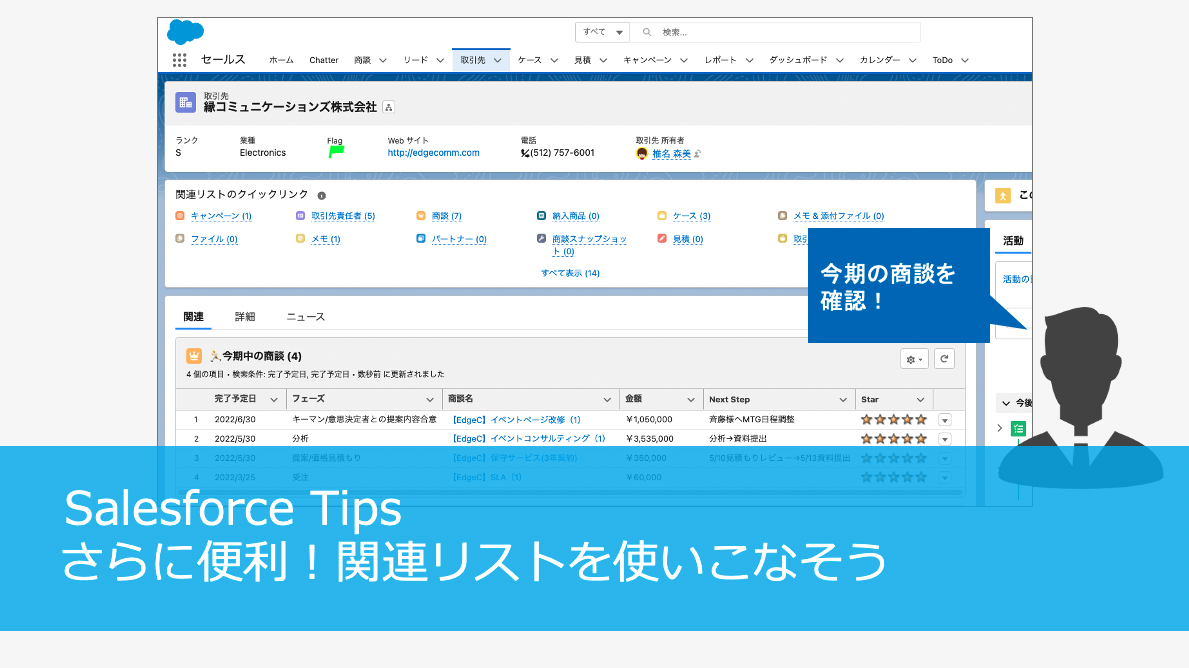1189x668 pixels.
Task: Expand the ケース nav menu chevron
Action: (554, 61)
